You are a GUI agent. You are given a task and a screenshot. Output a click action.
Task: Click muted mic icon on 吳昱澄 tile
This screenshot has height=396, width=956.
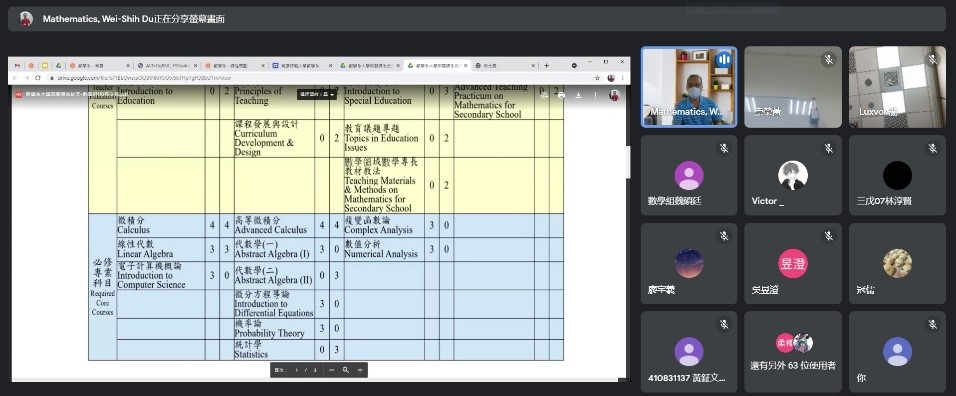pyautogui.click(x=828, y=236)
